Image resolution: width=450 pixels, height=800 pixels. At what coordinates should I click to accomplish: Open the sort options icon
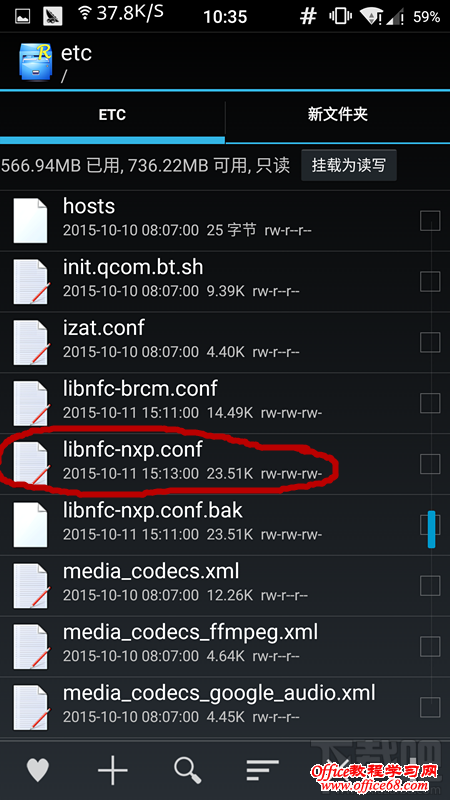262,770
